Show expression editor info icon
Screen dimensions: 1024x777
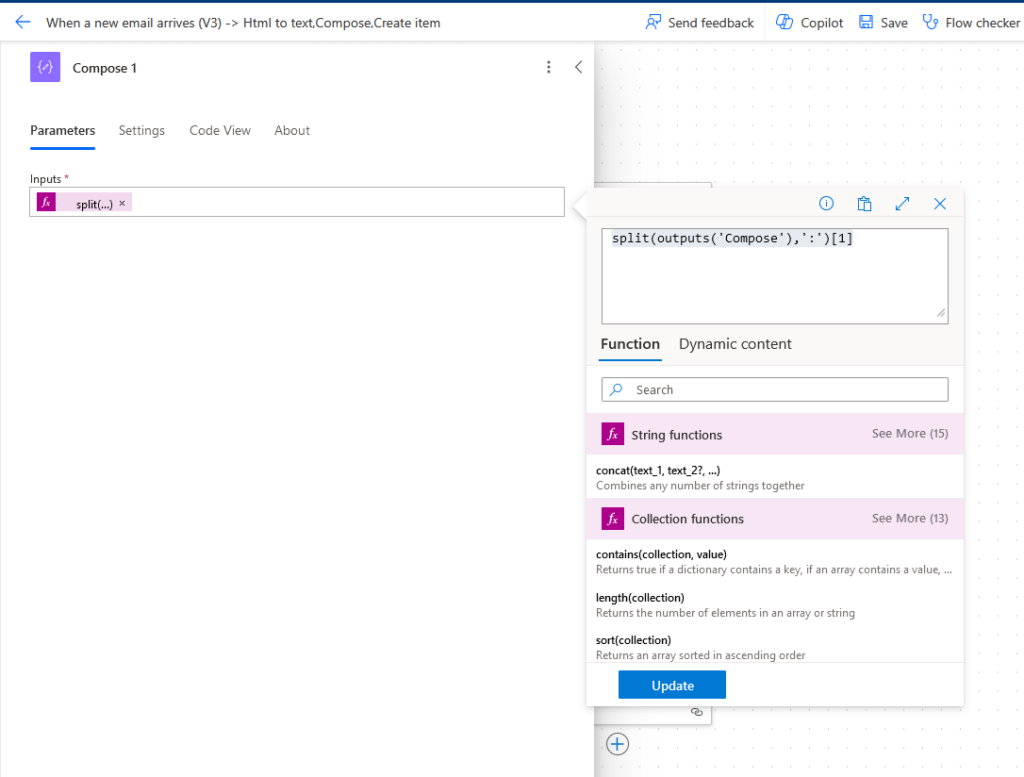[826, 204]
